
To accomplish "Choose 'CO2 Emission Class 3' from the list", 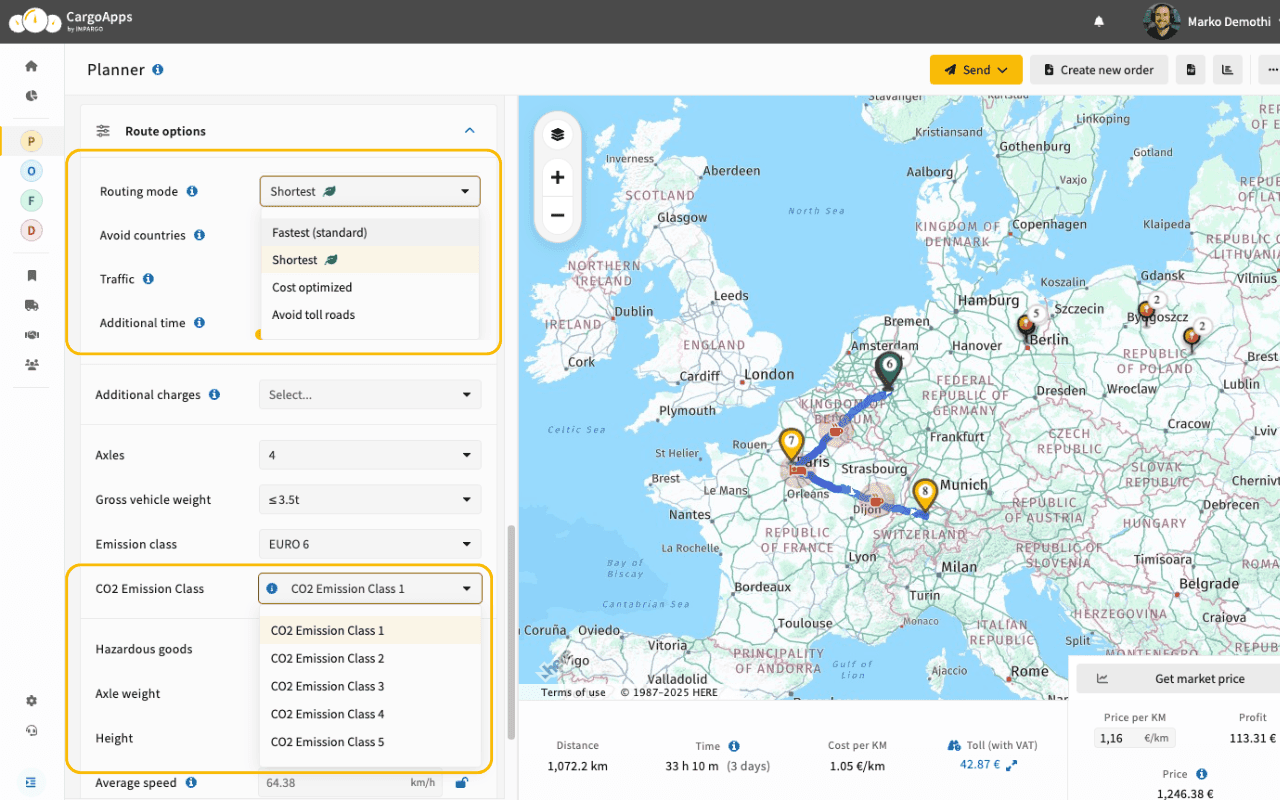I will [326, 686].
